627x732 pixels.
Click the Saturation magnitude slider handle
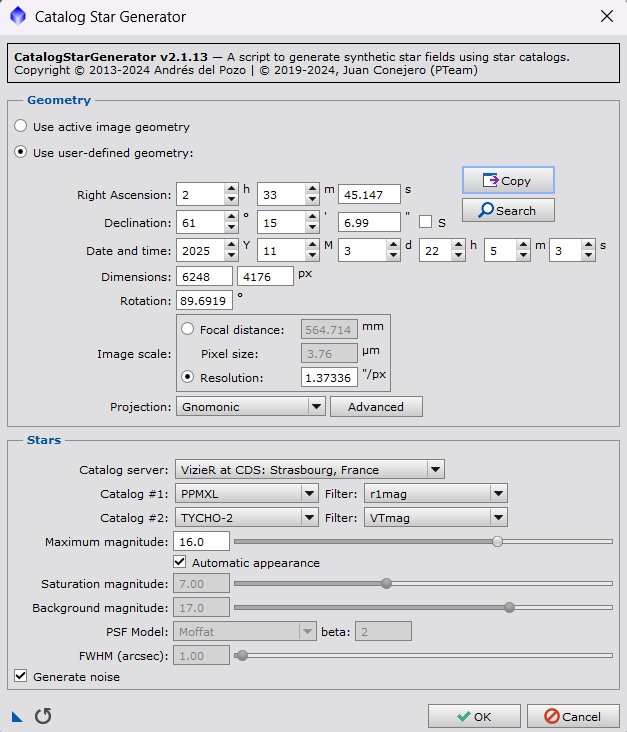click(x=387, y=584)
